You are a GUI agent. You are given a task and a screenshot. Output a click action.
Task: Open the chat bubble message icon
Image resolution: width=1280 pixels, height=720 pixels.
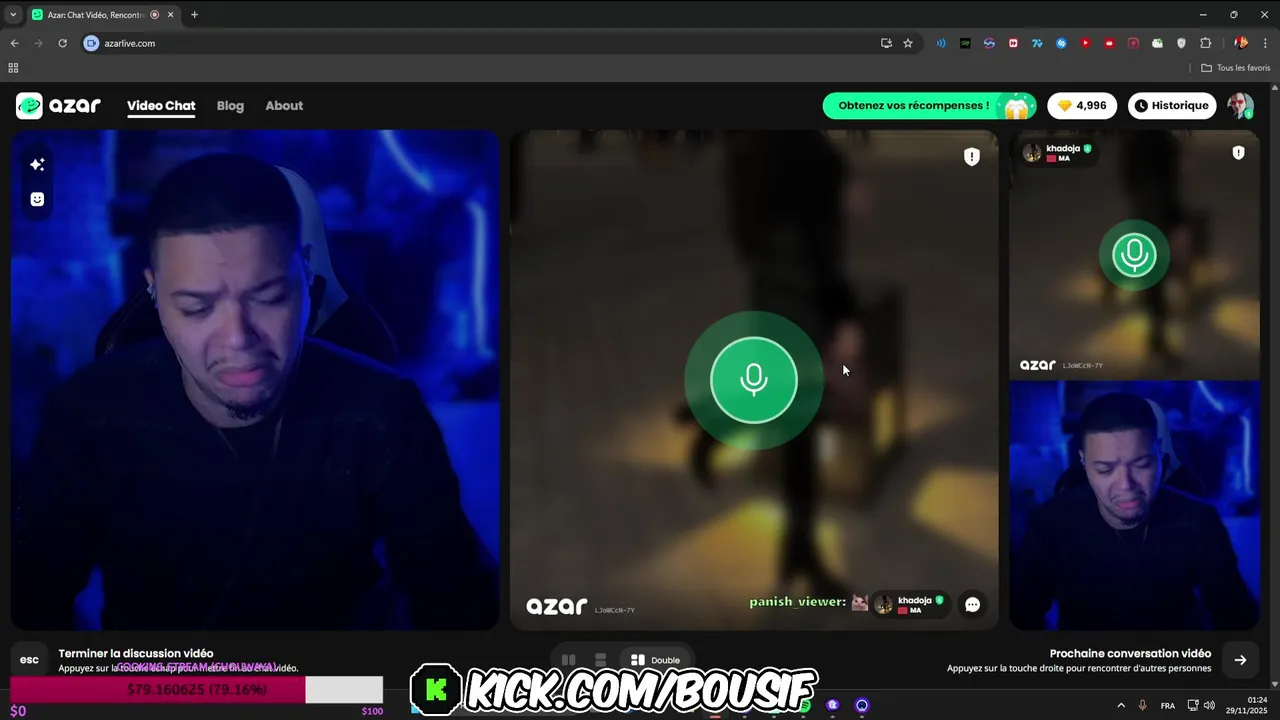tap(972, 604)
